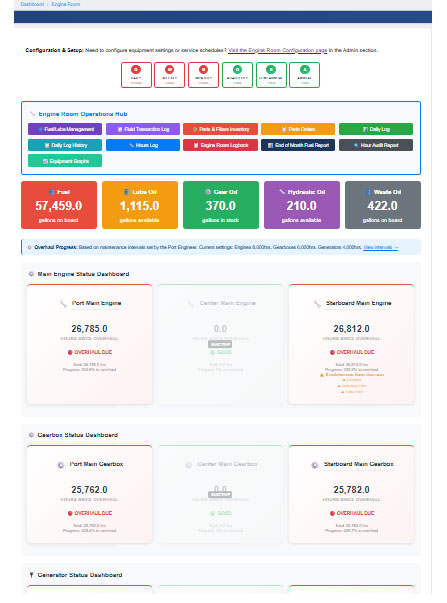Click the Lube Oil card icon

[x=127, y=192]
